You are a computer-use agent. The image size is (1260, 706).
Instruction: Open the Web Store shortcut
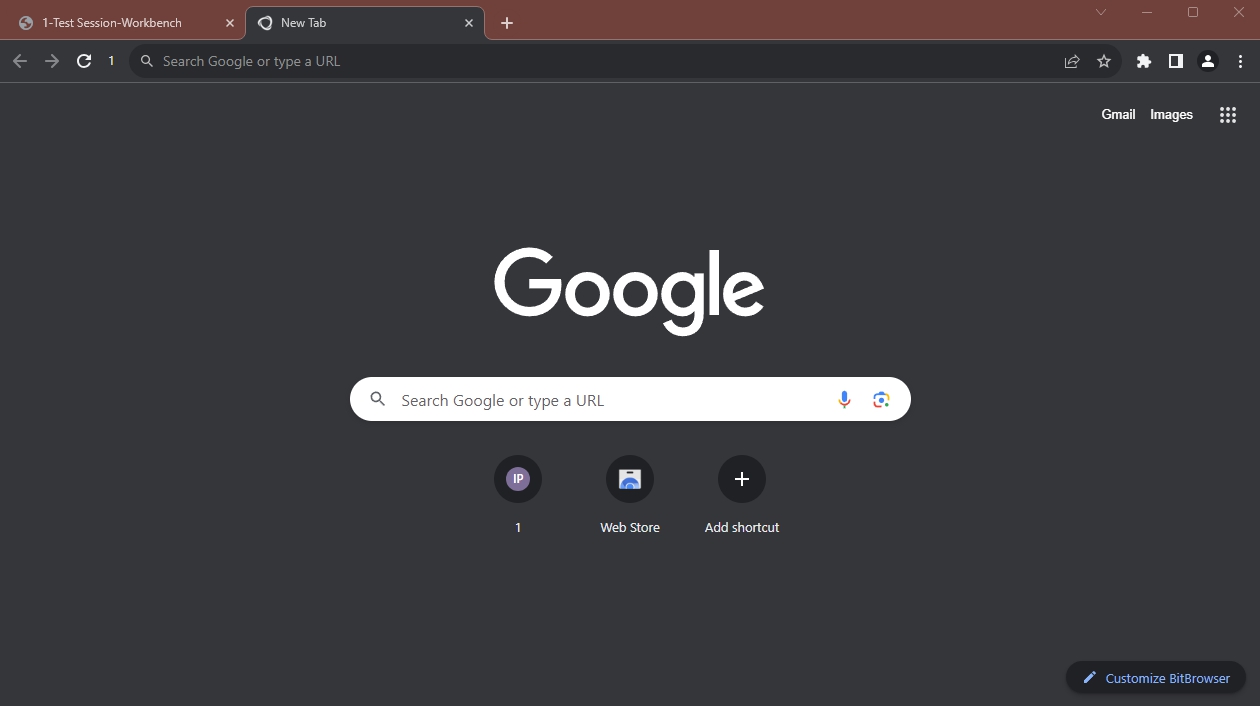(630, 496)
